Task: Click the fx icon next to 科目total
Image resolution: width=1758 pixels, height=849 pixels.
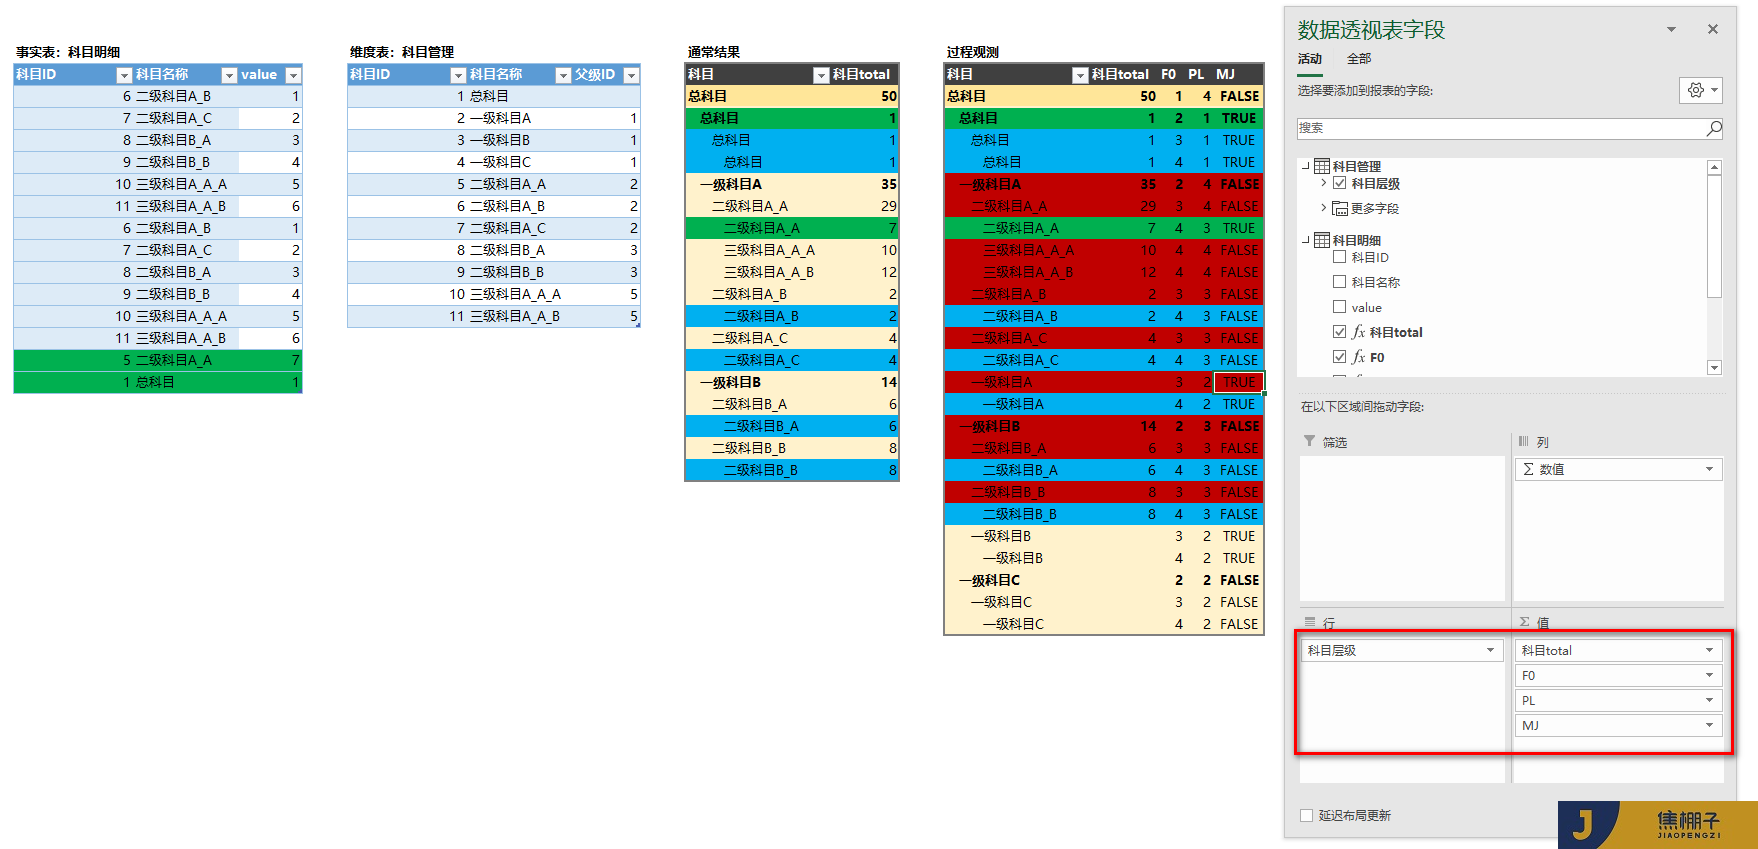Action: point(1359,332)
